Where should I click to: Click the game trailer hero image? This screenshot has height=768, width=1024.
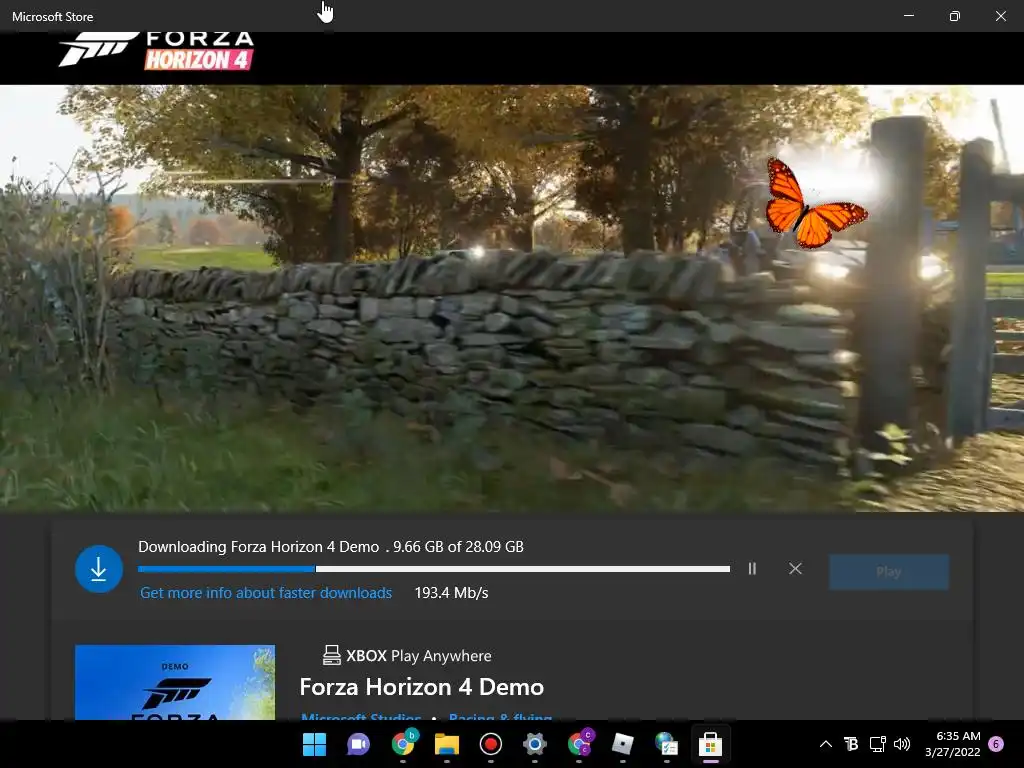click(512, 298)
